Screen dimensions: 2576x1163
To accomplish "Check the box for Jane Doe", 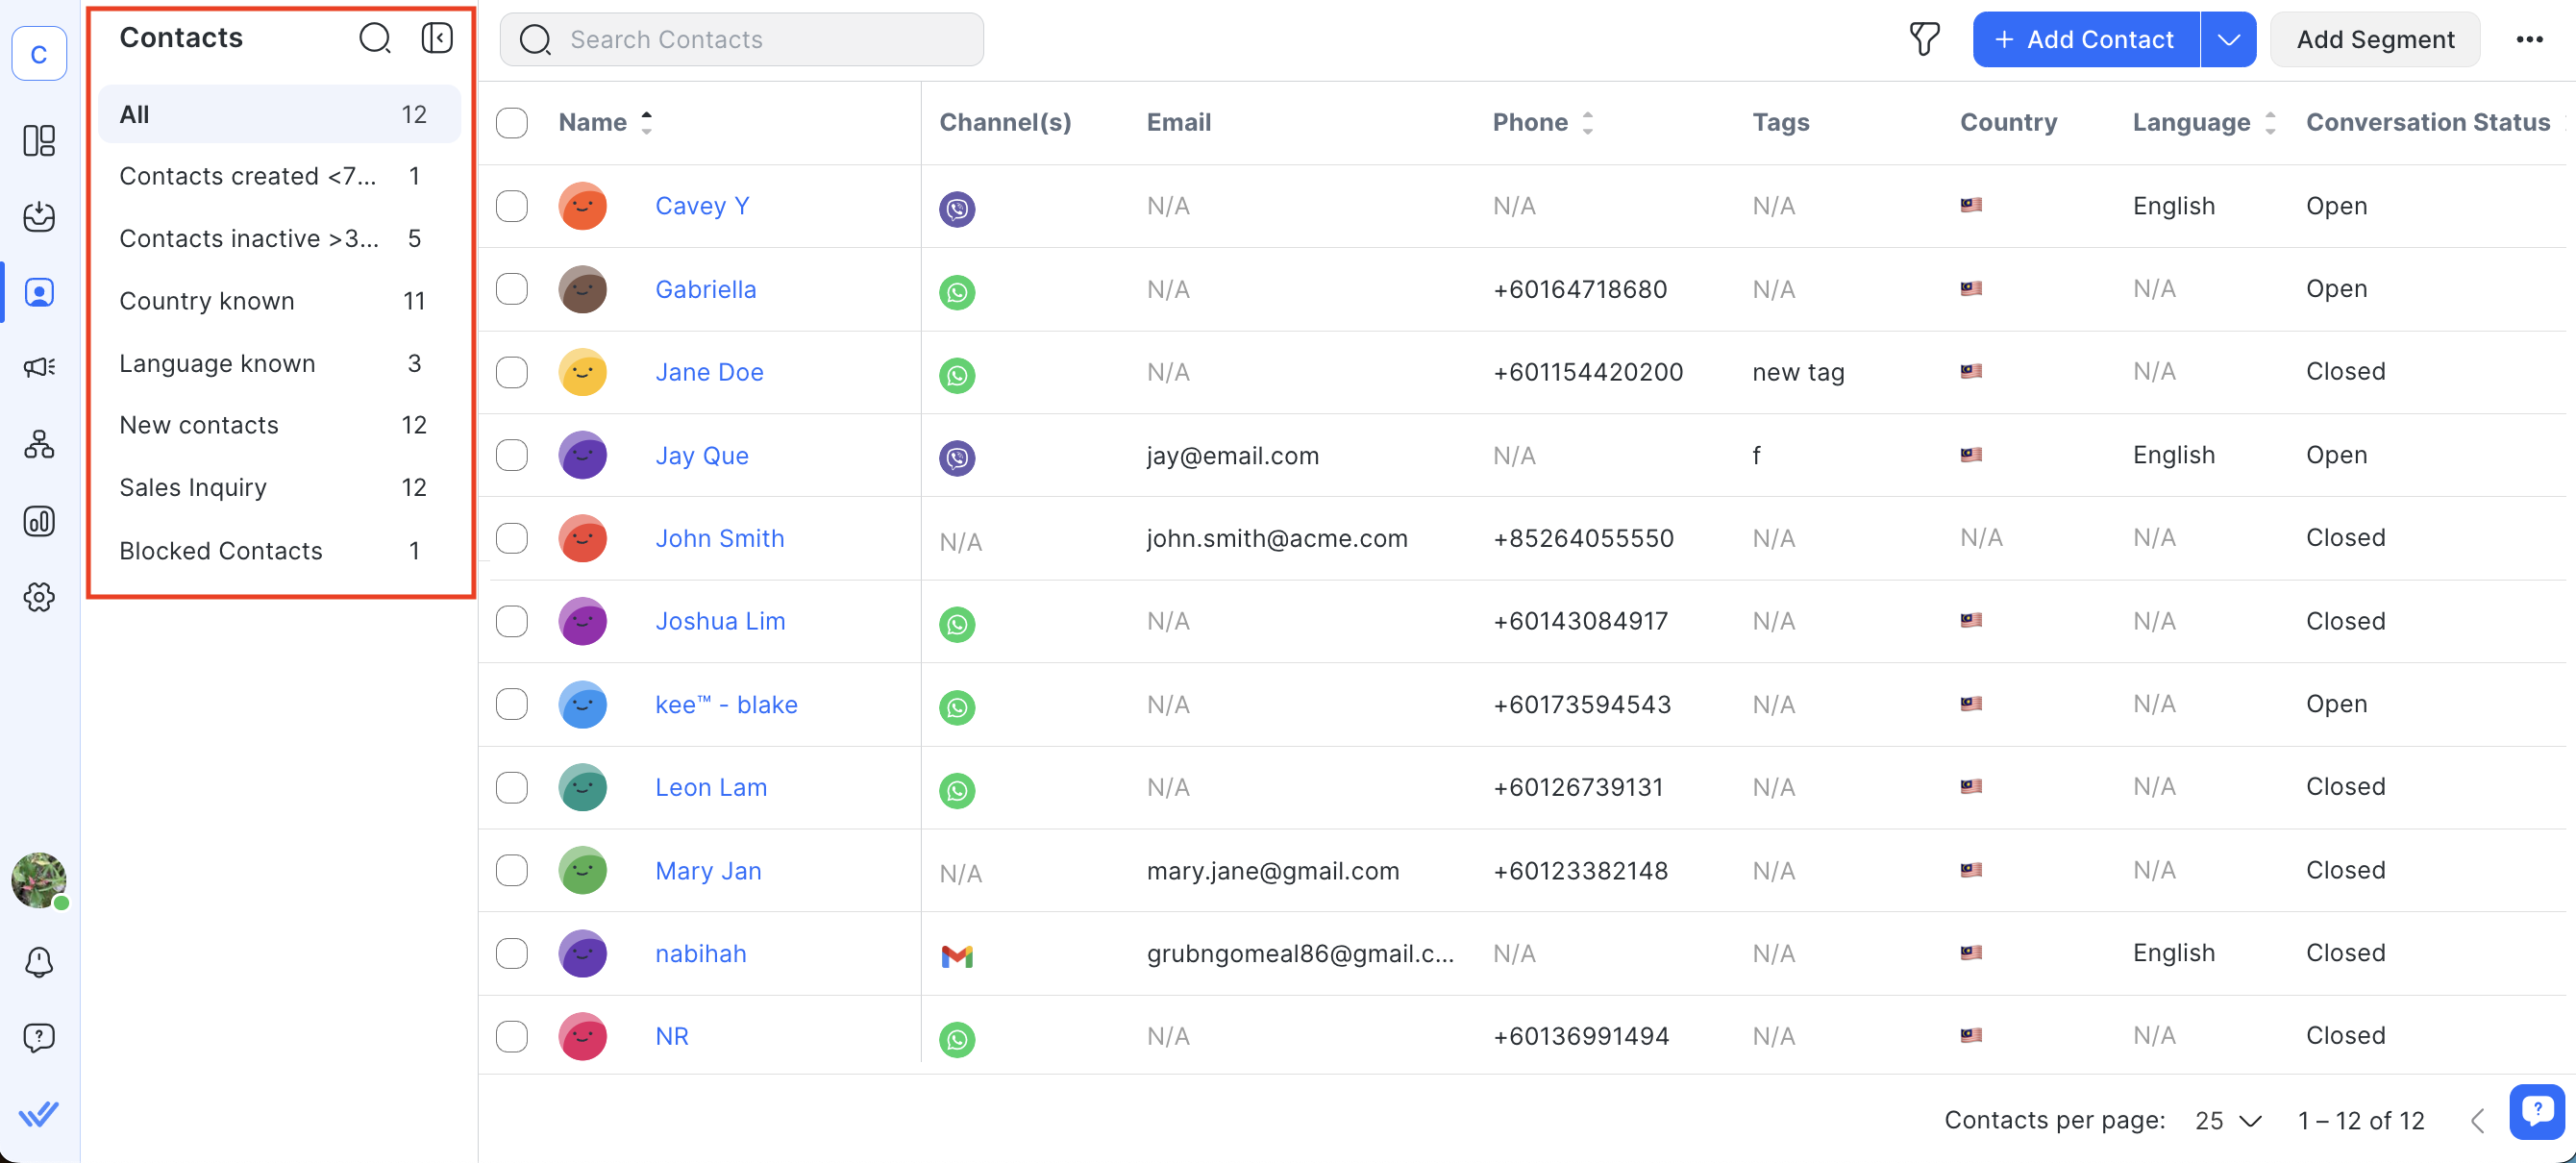I will (x=512, y=372).
